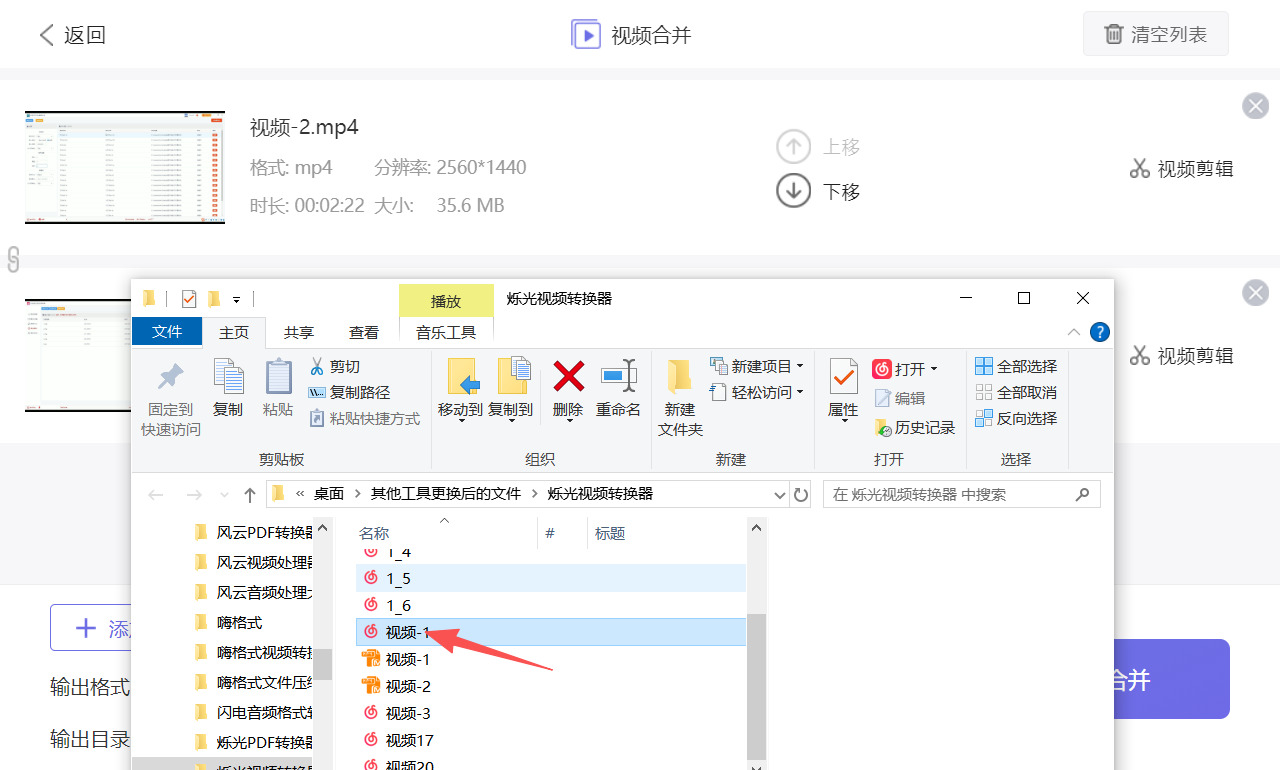This screenshot has width=1280, height=770.
Task: Click 全部选择 in ribbon
Action: pos(1016,366)
